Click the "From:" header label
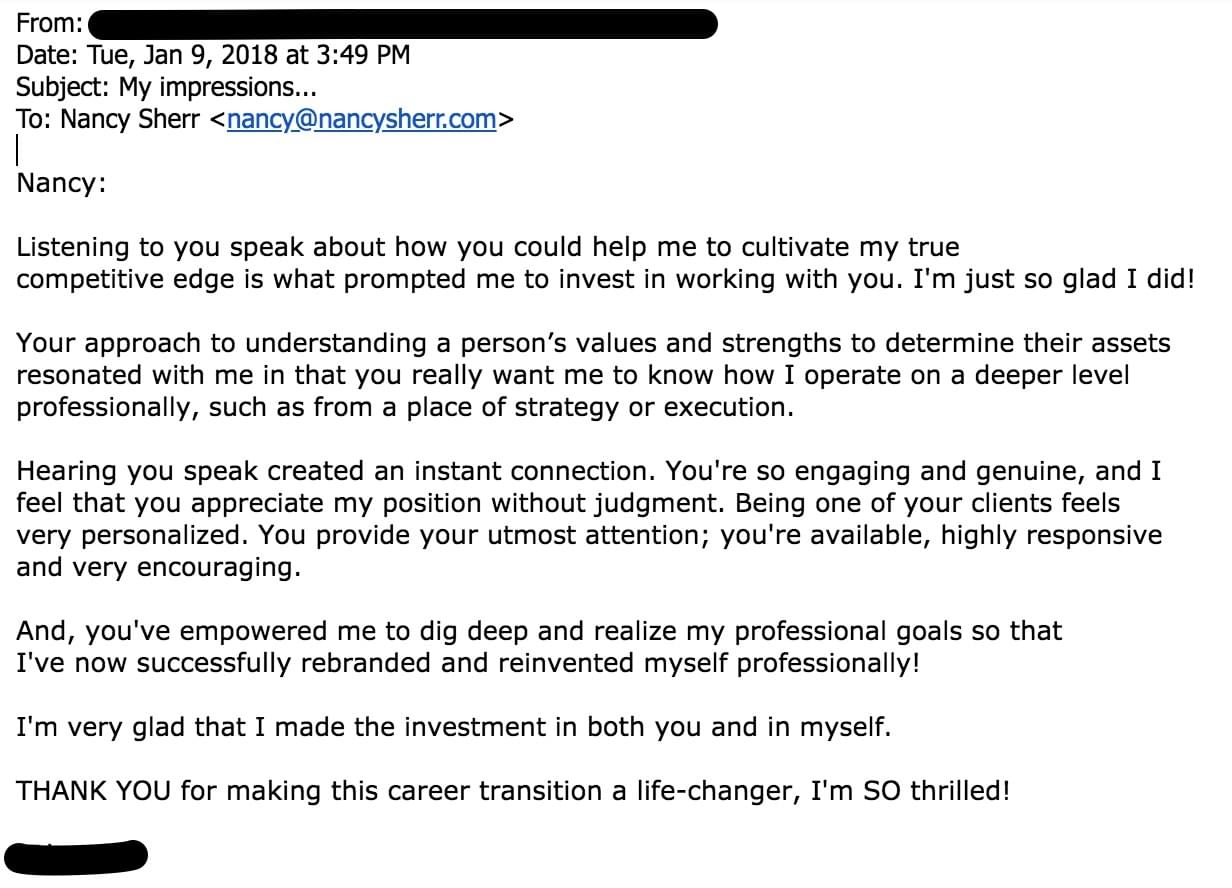Viewport: 1232px width, 888px height. (x=49, y=22)
